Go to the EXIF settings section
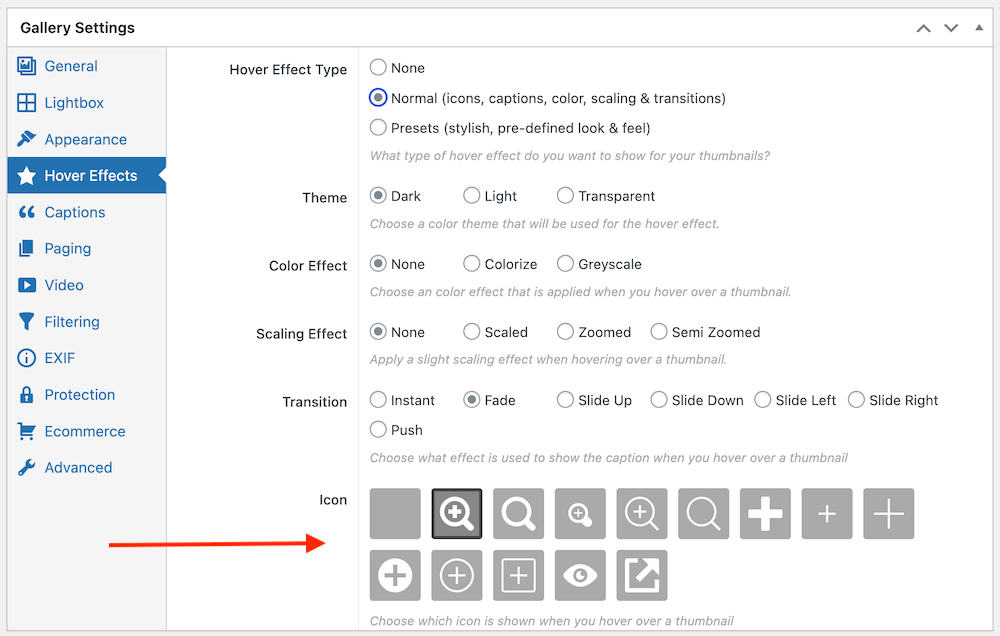Viewport: 1000px width, 636px height. [60, 357]
